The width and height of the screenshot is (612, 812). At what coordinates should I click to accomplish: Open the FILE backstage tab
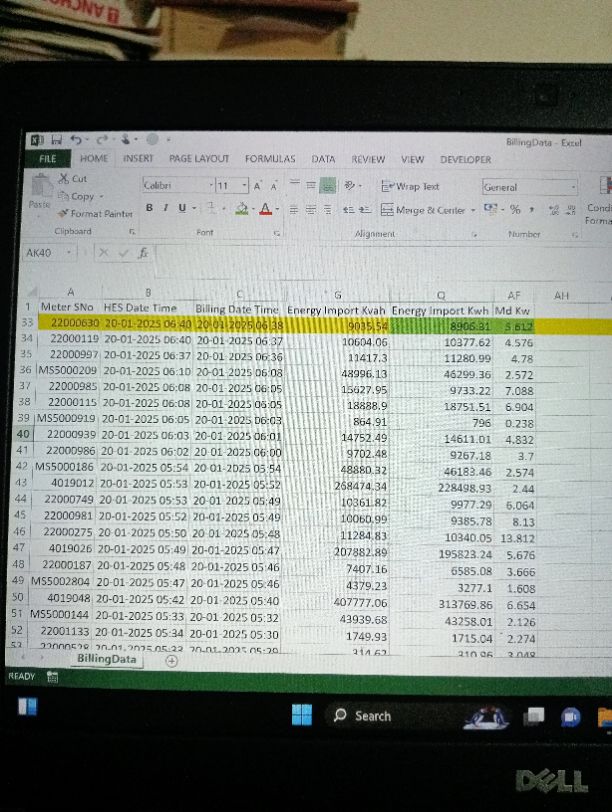48,158
